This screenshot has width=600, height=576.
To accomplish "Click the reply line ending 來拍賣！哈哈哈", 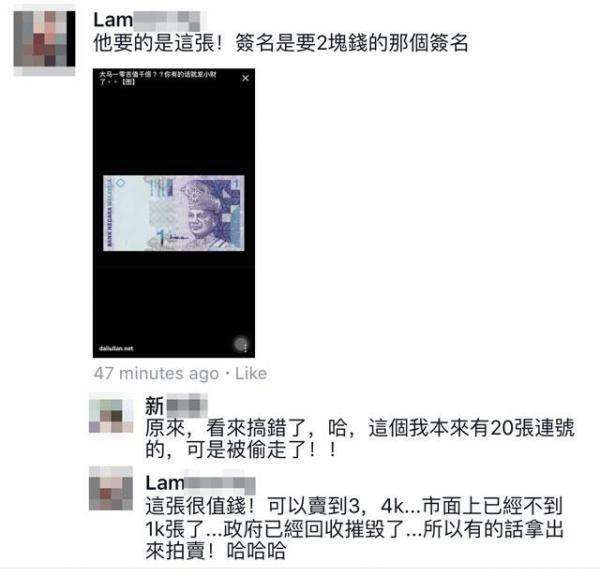I will (x=215, y=551).
